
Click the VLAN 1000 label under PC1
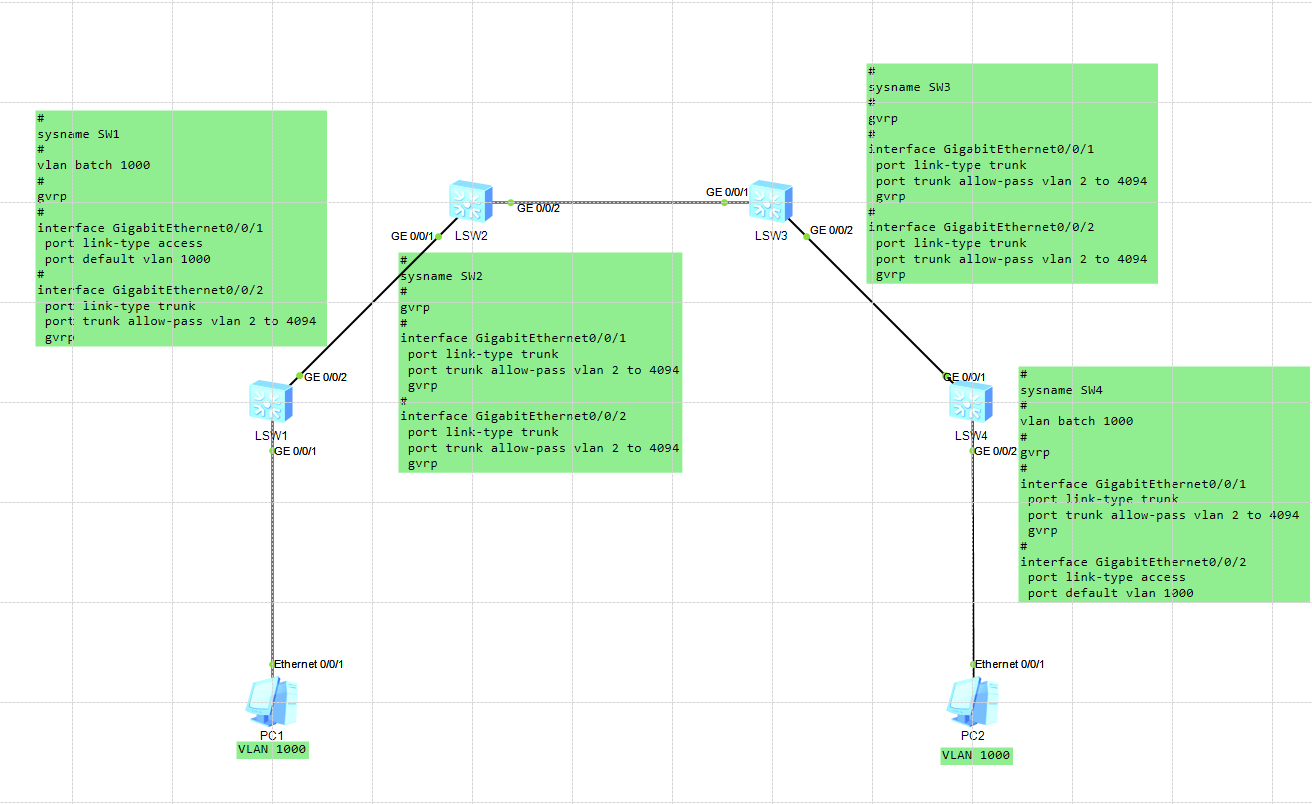[272, 749]
